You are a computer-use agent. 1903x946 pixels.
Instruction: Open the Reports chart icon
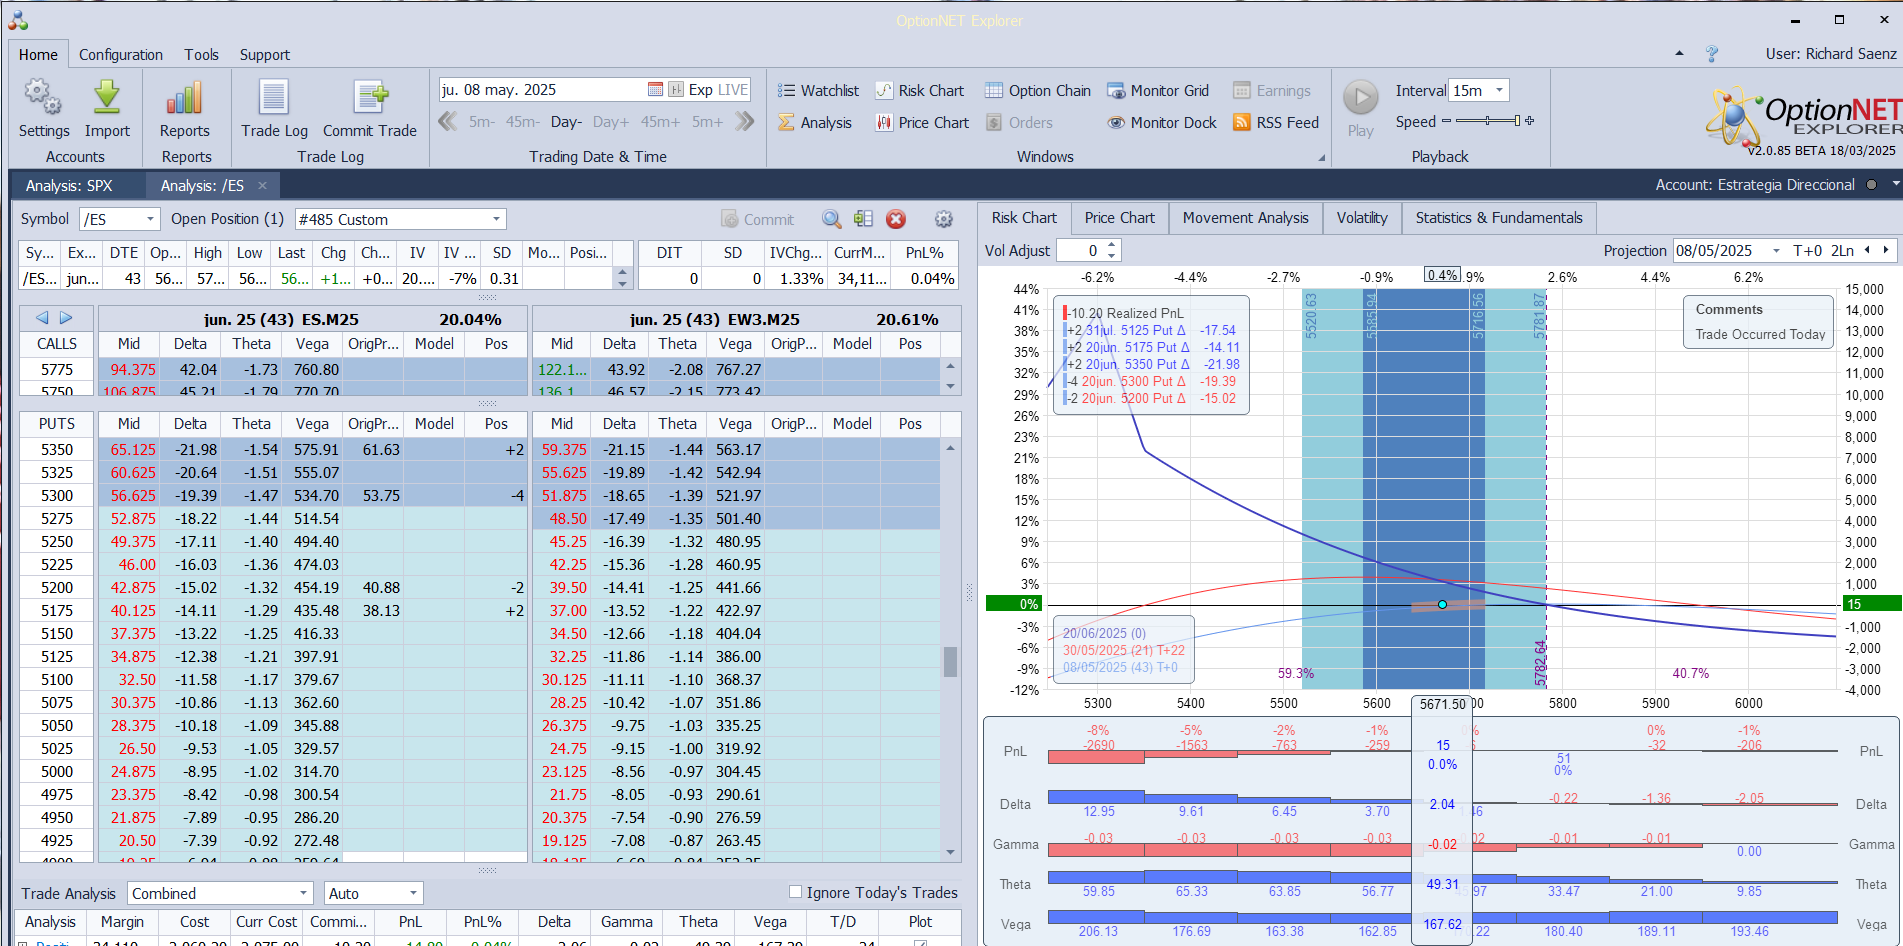[185, 99]
